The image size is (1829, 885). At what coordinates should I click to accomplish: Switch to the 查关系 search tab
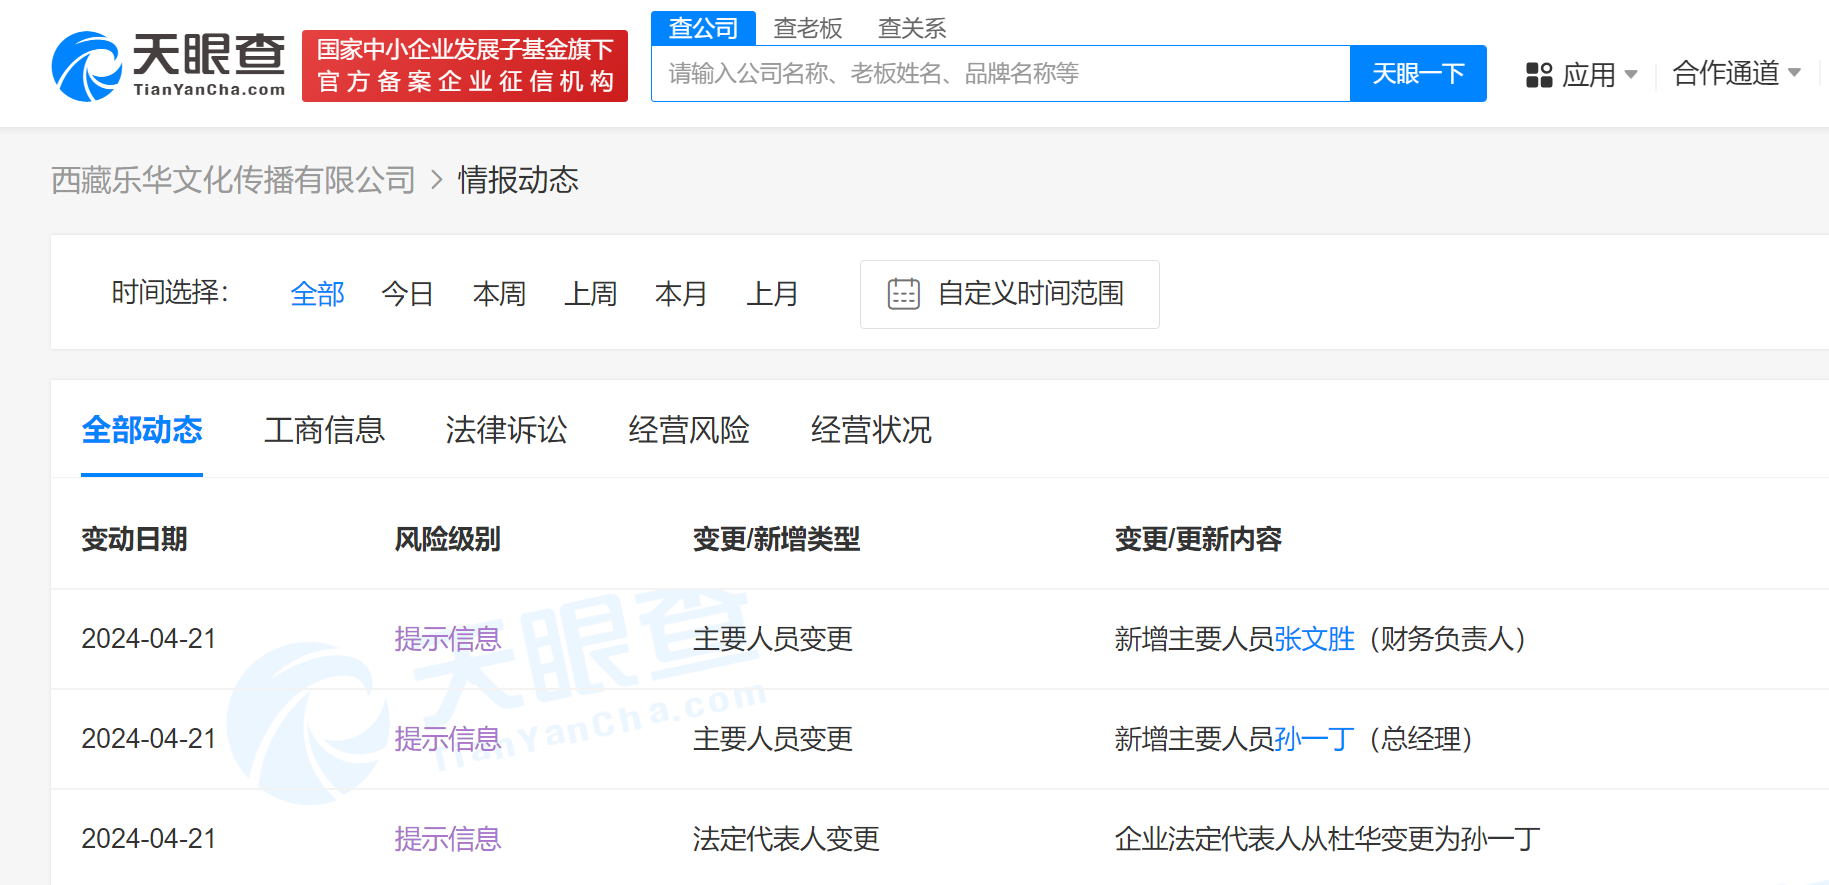click(x=911, y=28)
